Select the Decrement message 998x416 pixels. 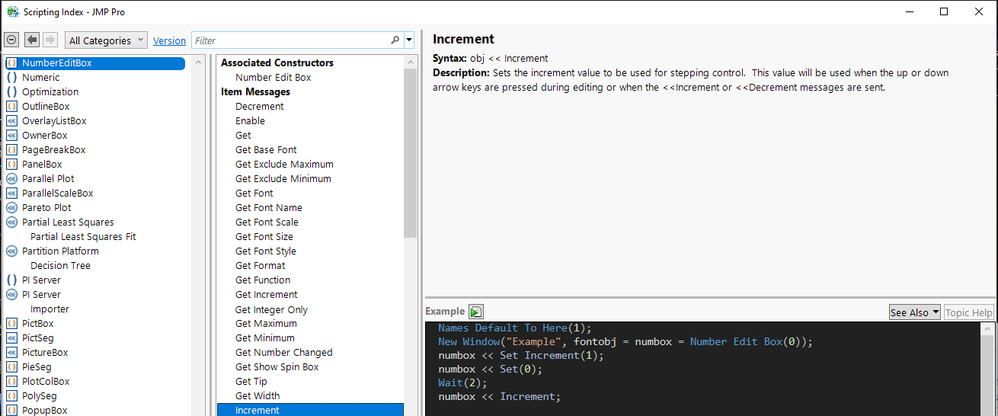[x=259, y=106]
